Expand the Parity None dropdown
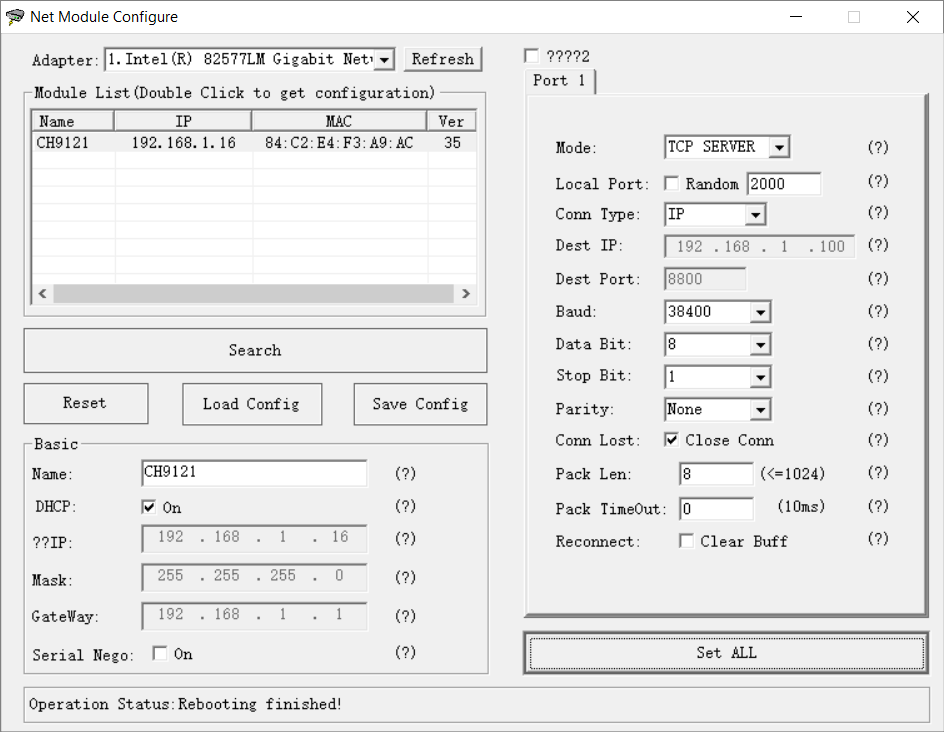 point(760,410)
